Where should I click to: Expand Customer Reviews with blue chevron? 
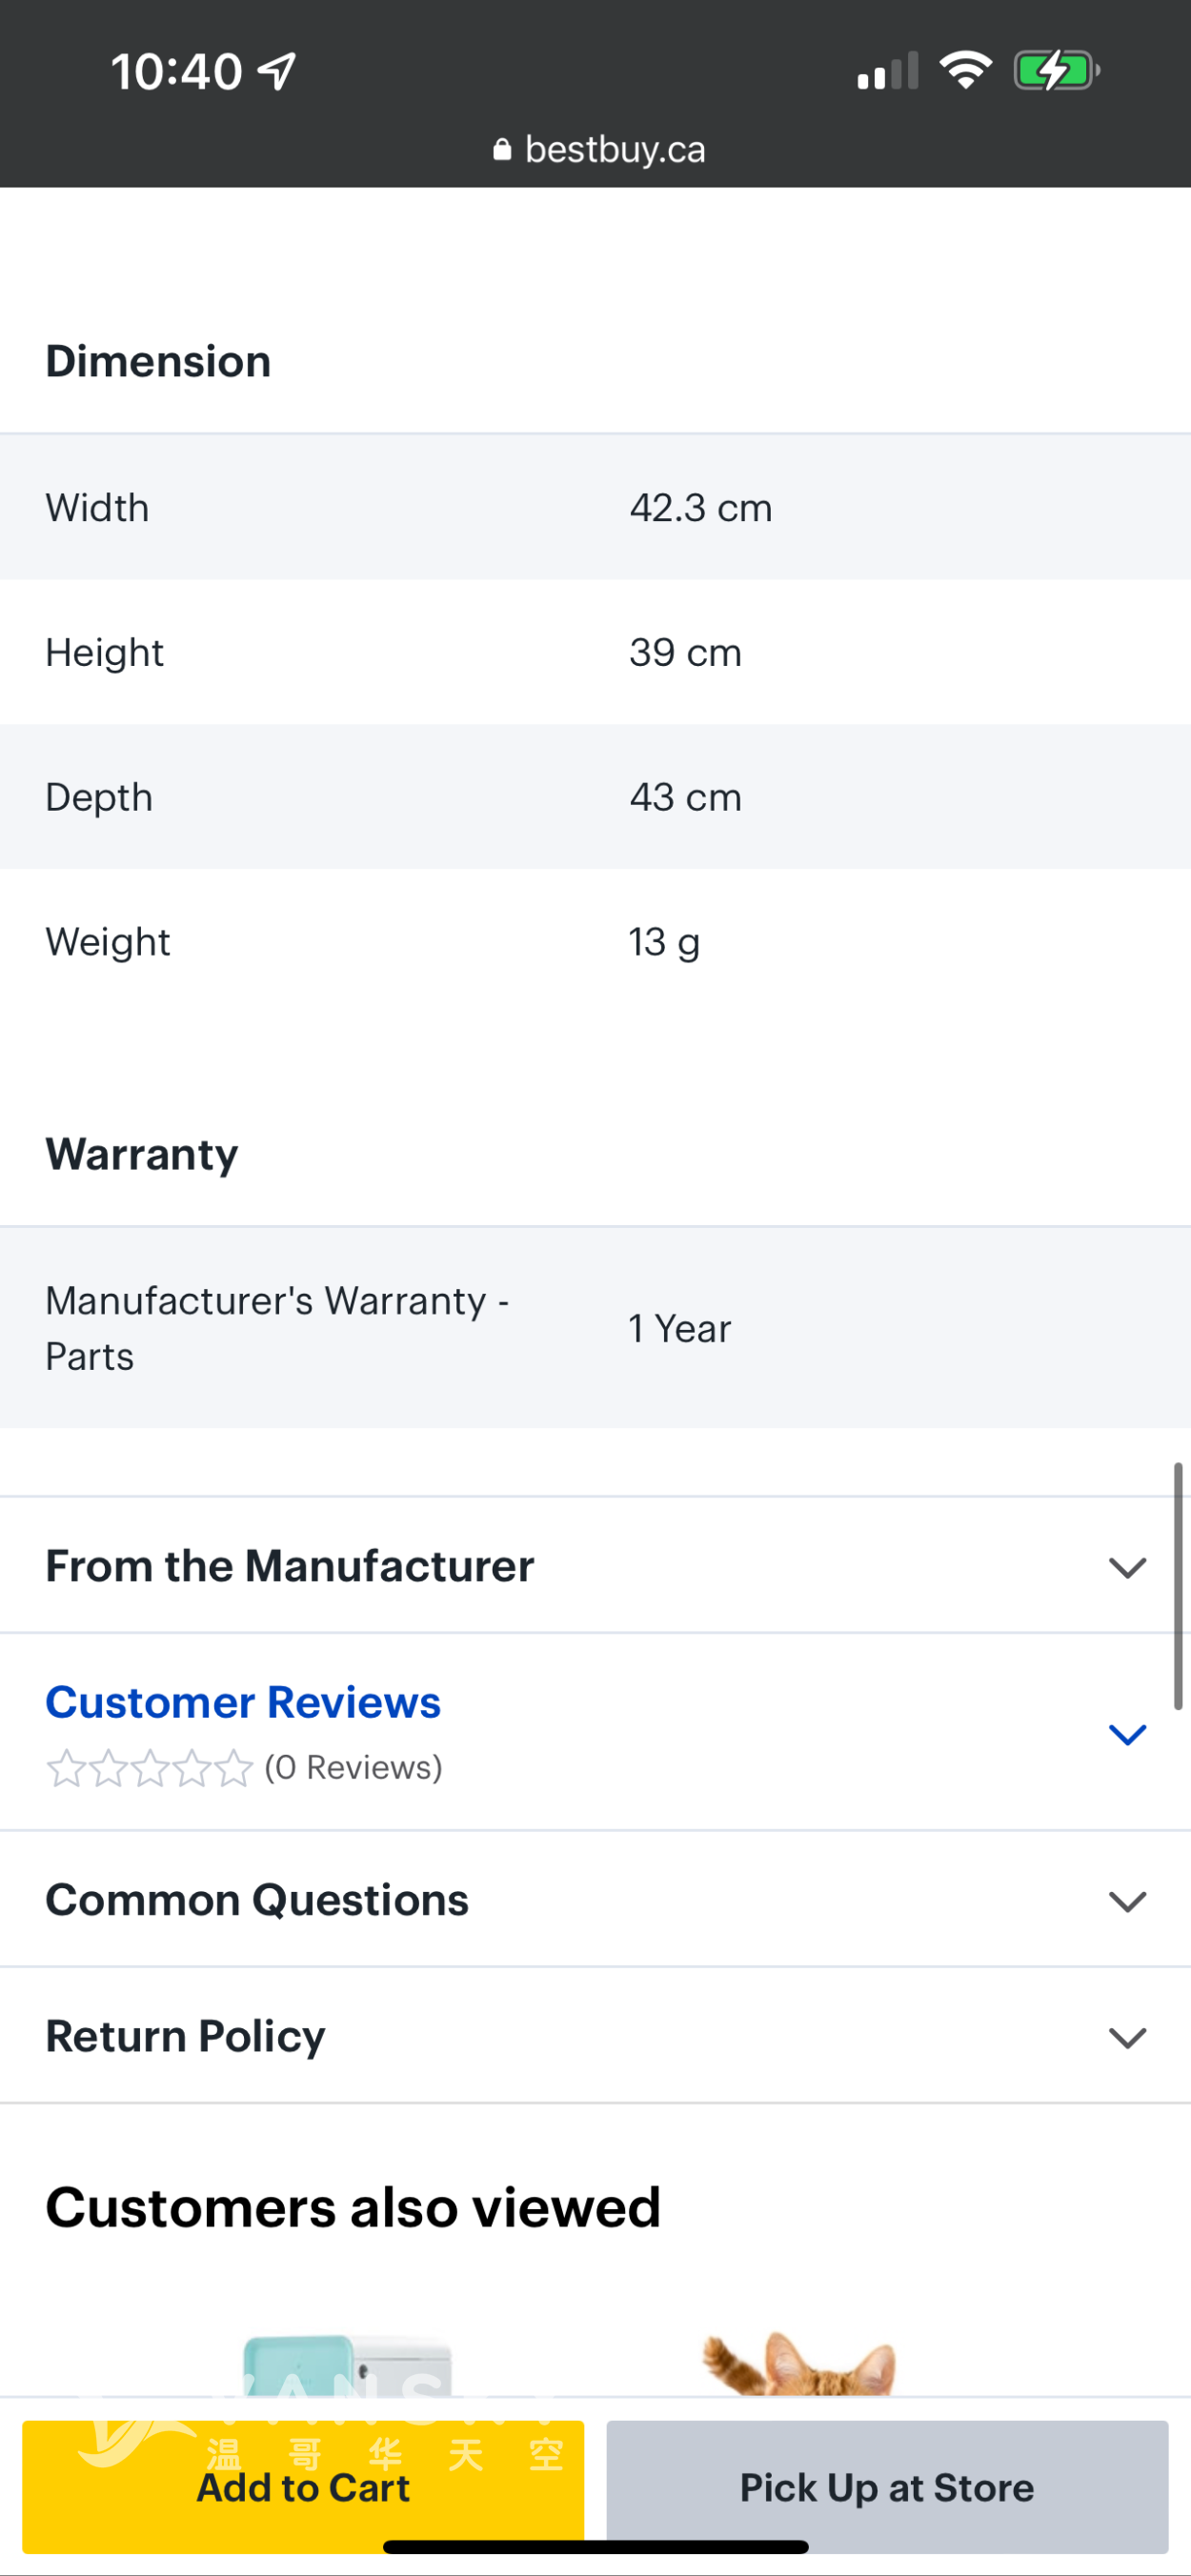tap(1127, 1734)
